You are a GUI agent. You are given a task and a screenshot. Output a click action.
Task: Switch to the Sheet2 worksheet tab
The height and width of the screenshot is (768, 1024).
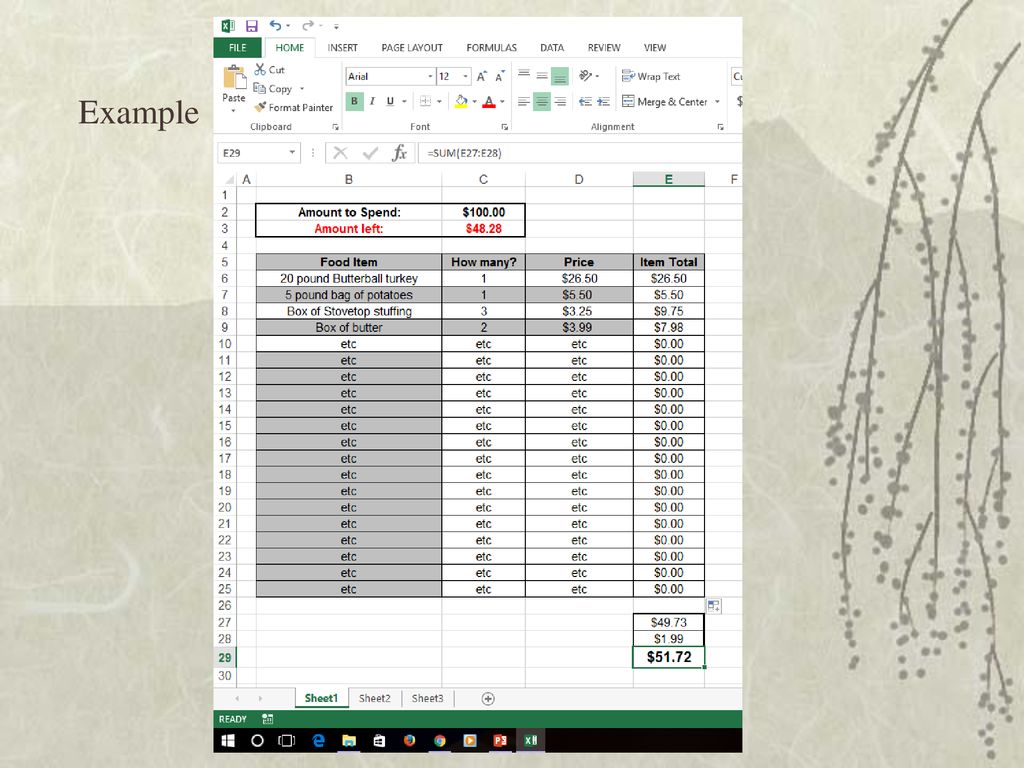tap(375, 699)
